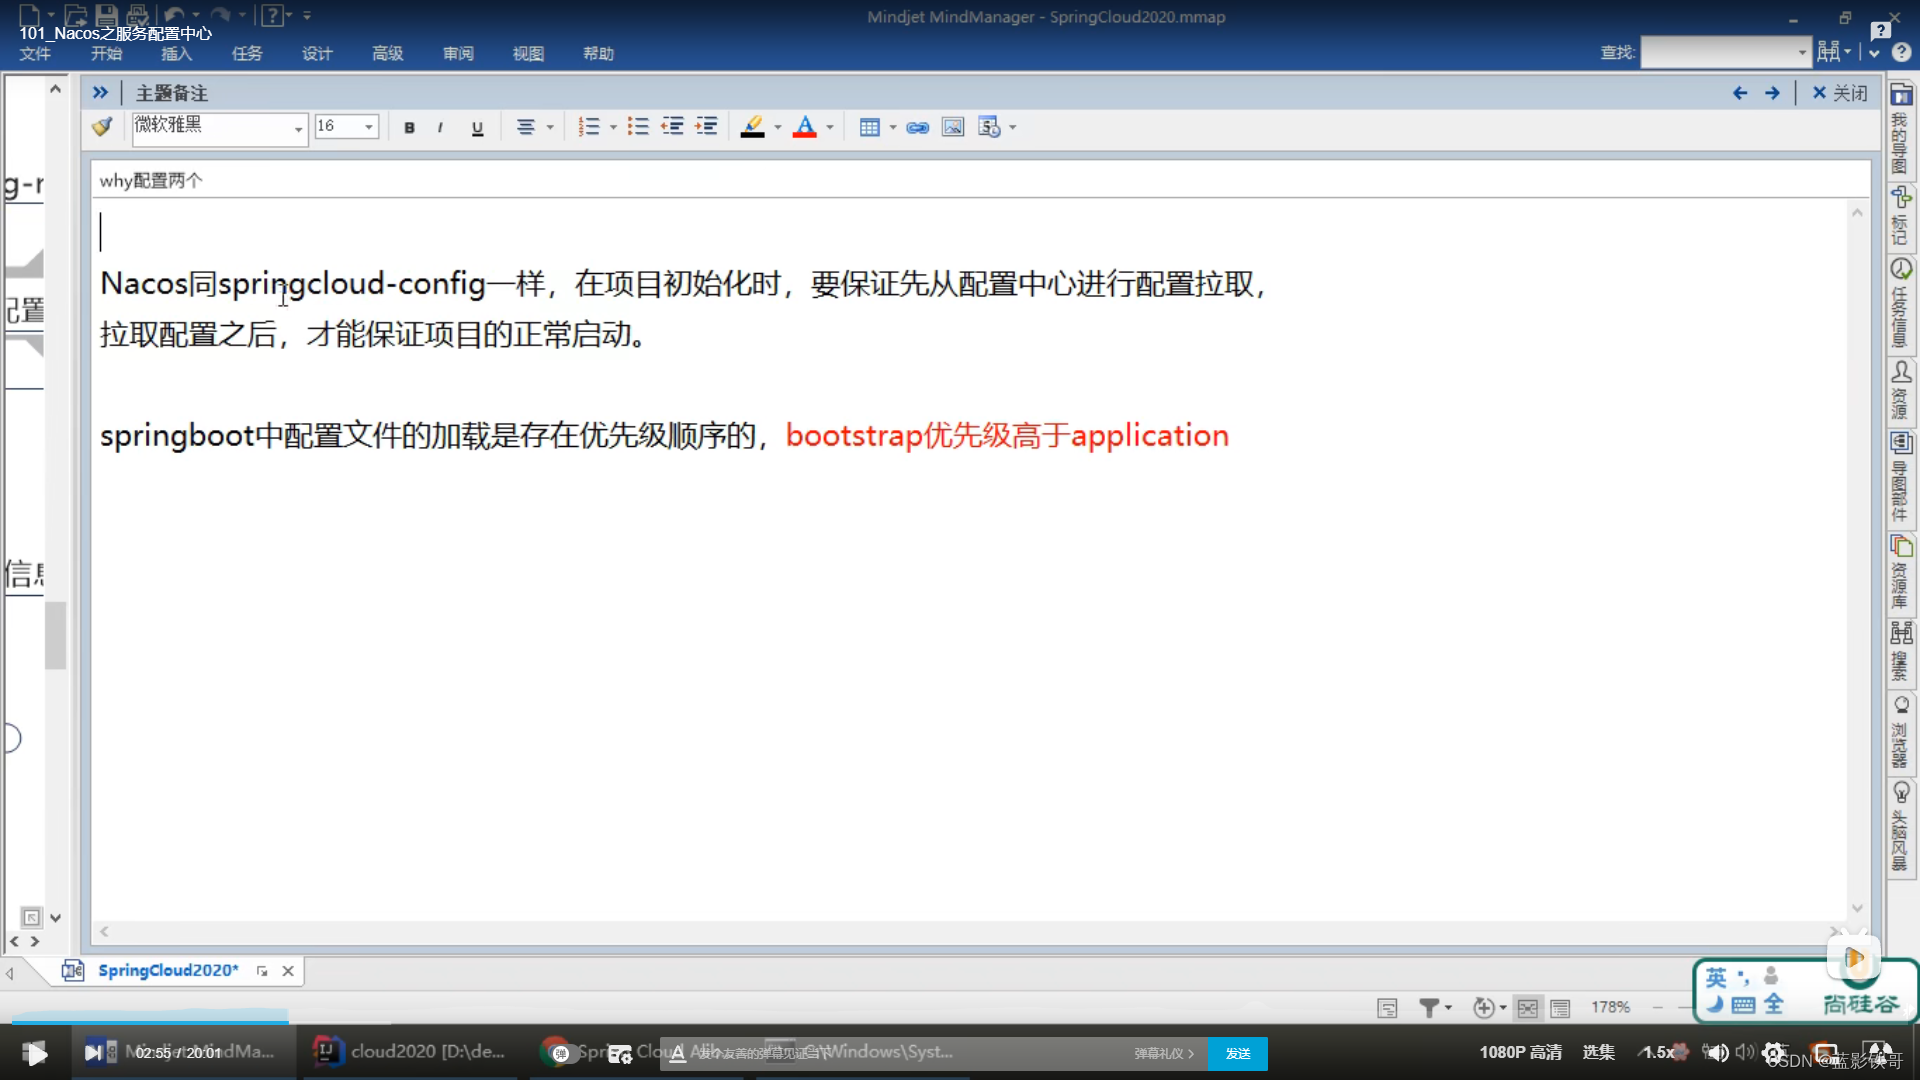Insert a numbered list in notes
Screen dimensions: 1920x1080
click(x=589, y=127)
